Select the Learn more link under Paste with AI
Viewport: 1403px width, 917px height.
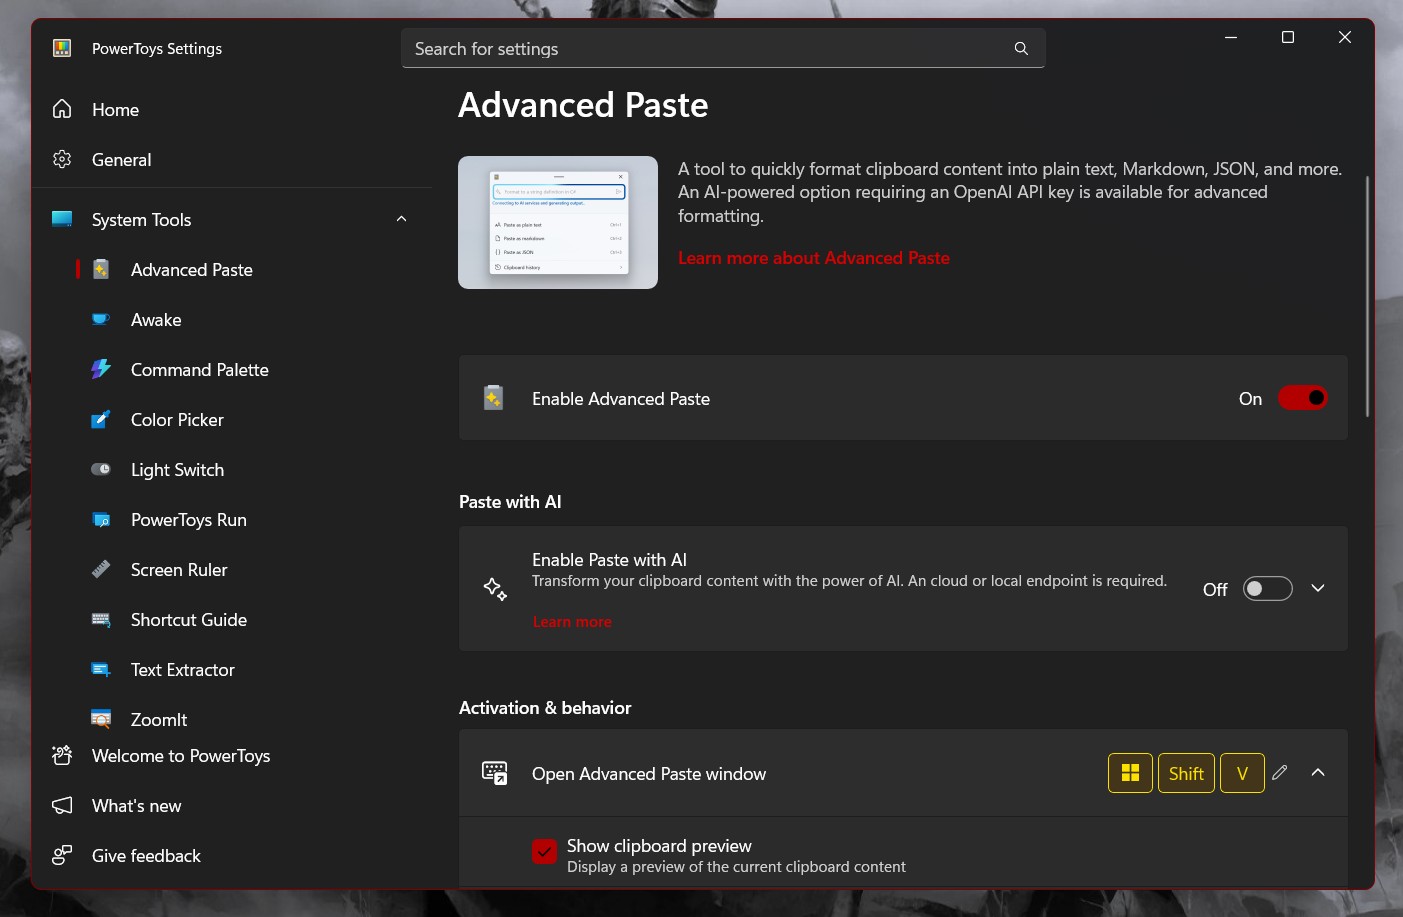(x=572, y=621)
